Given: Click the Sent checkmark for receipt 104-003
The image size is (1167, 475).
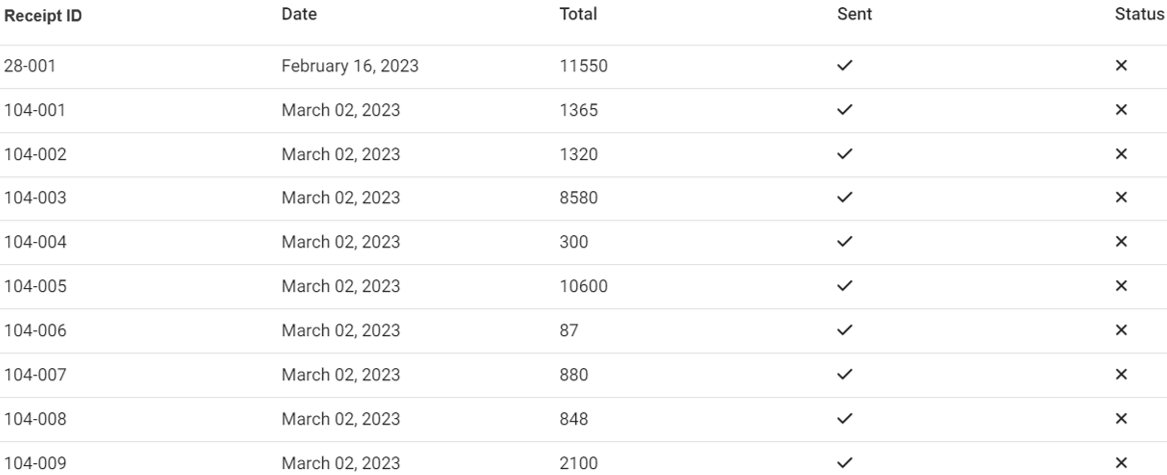Looking at the screenshot, I should point(845,198).
